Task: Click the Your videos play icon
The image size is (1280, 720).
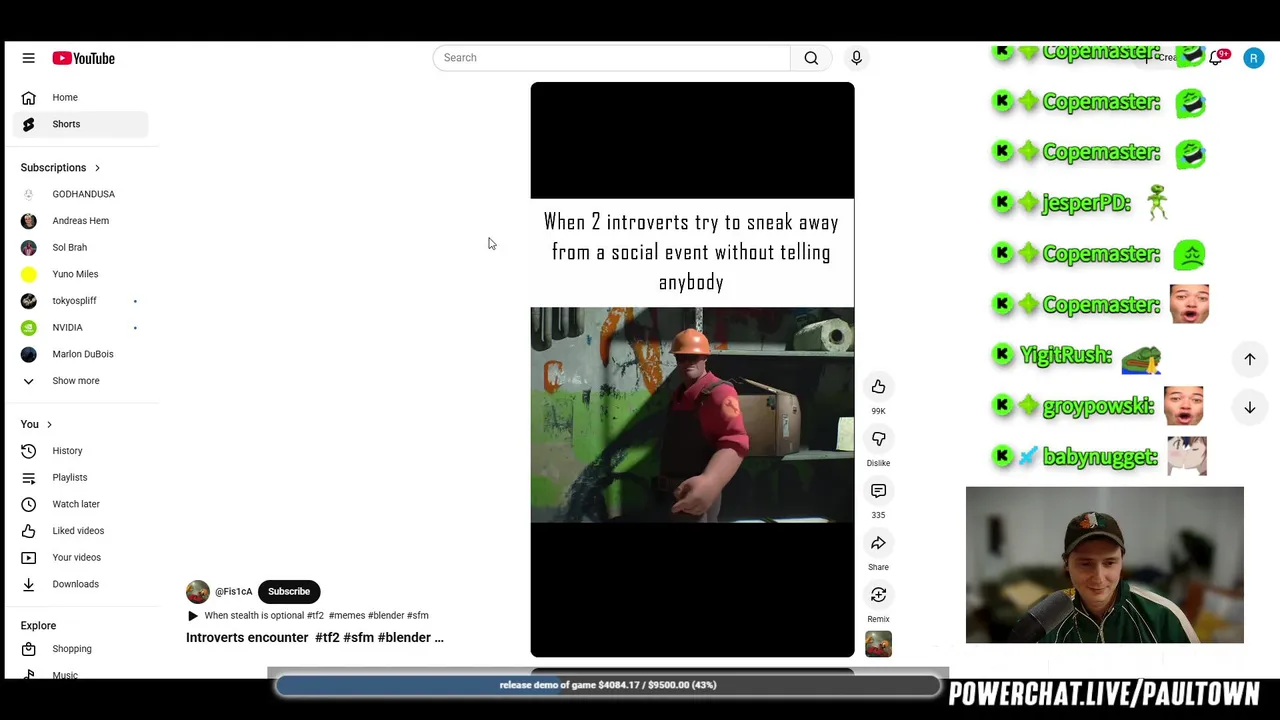Action: [28, 557]
